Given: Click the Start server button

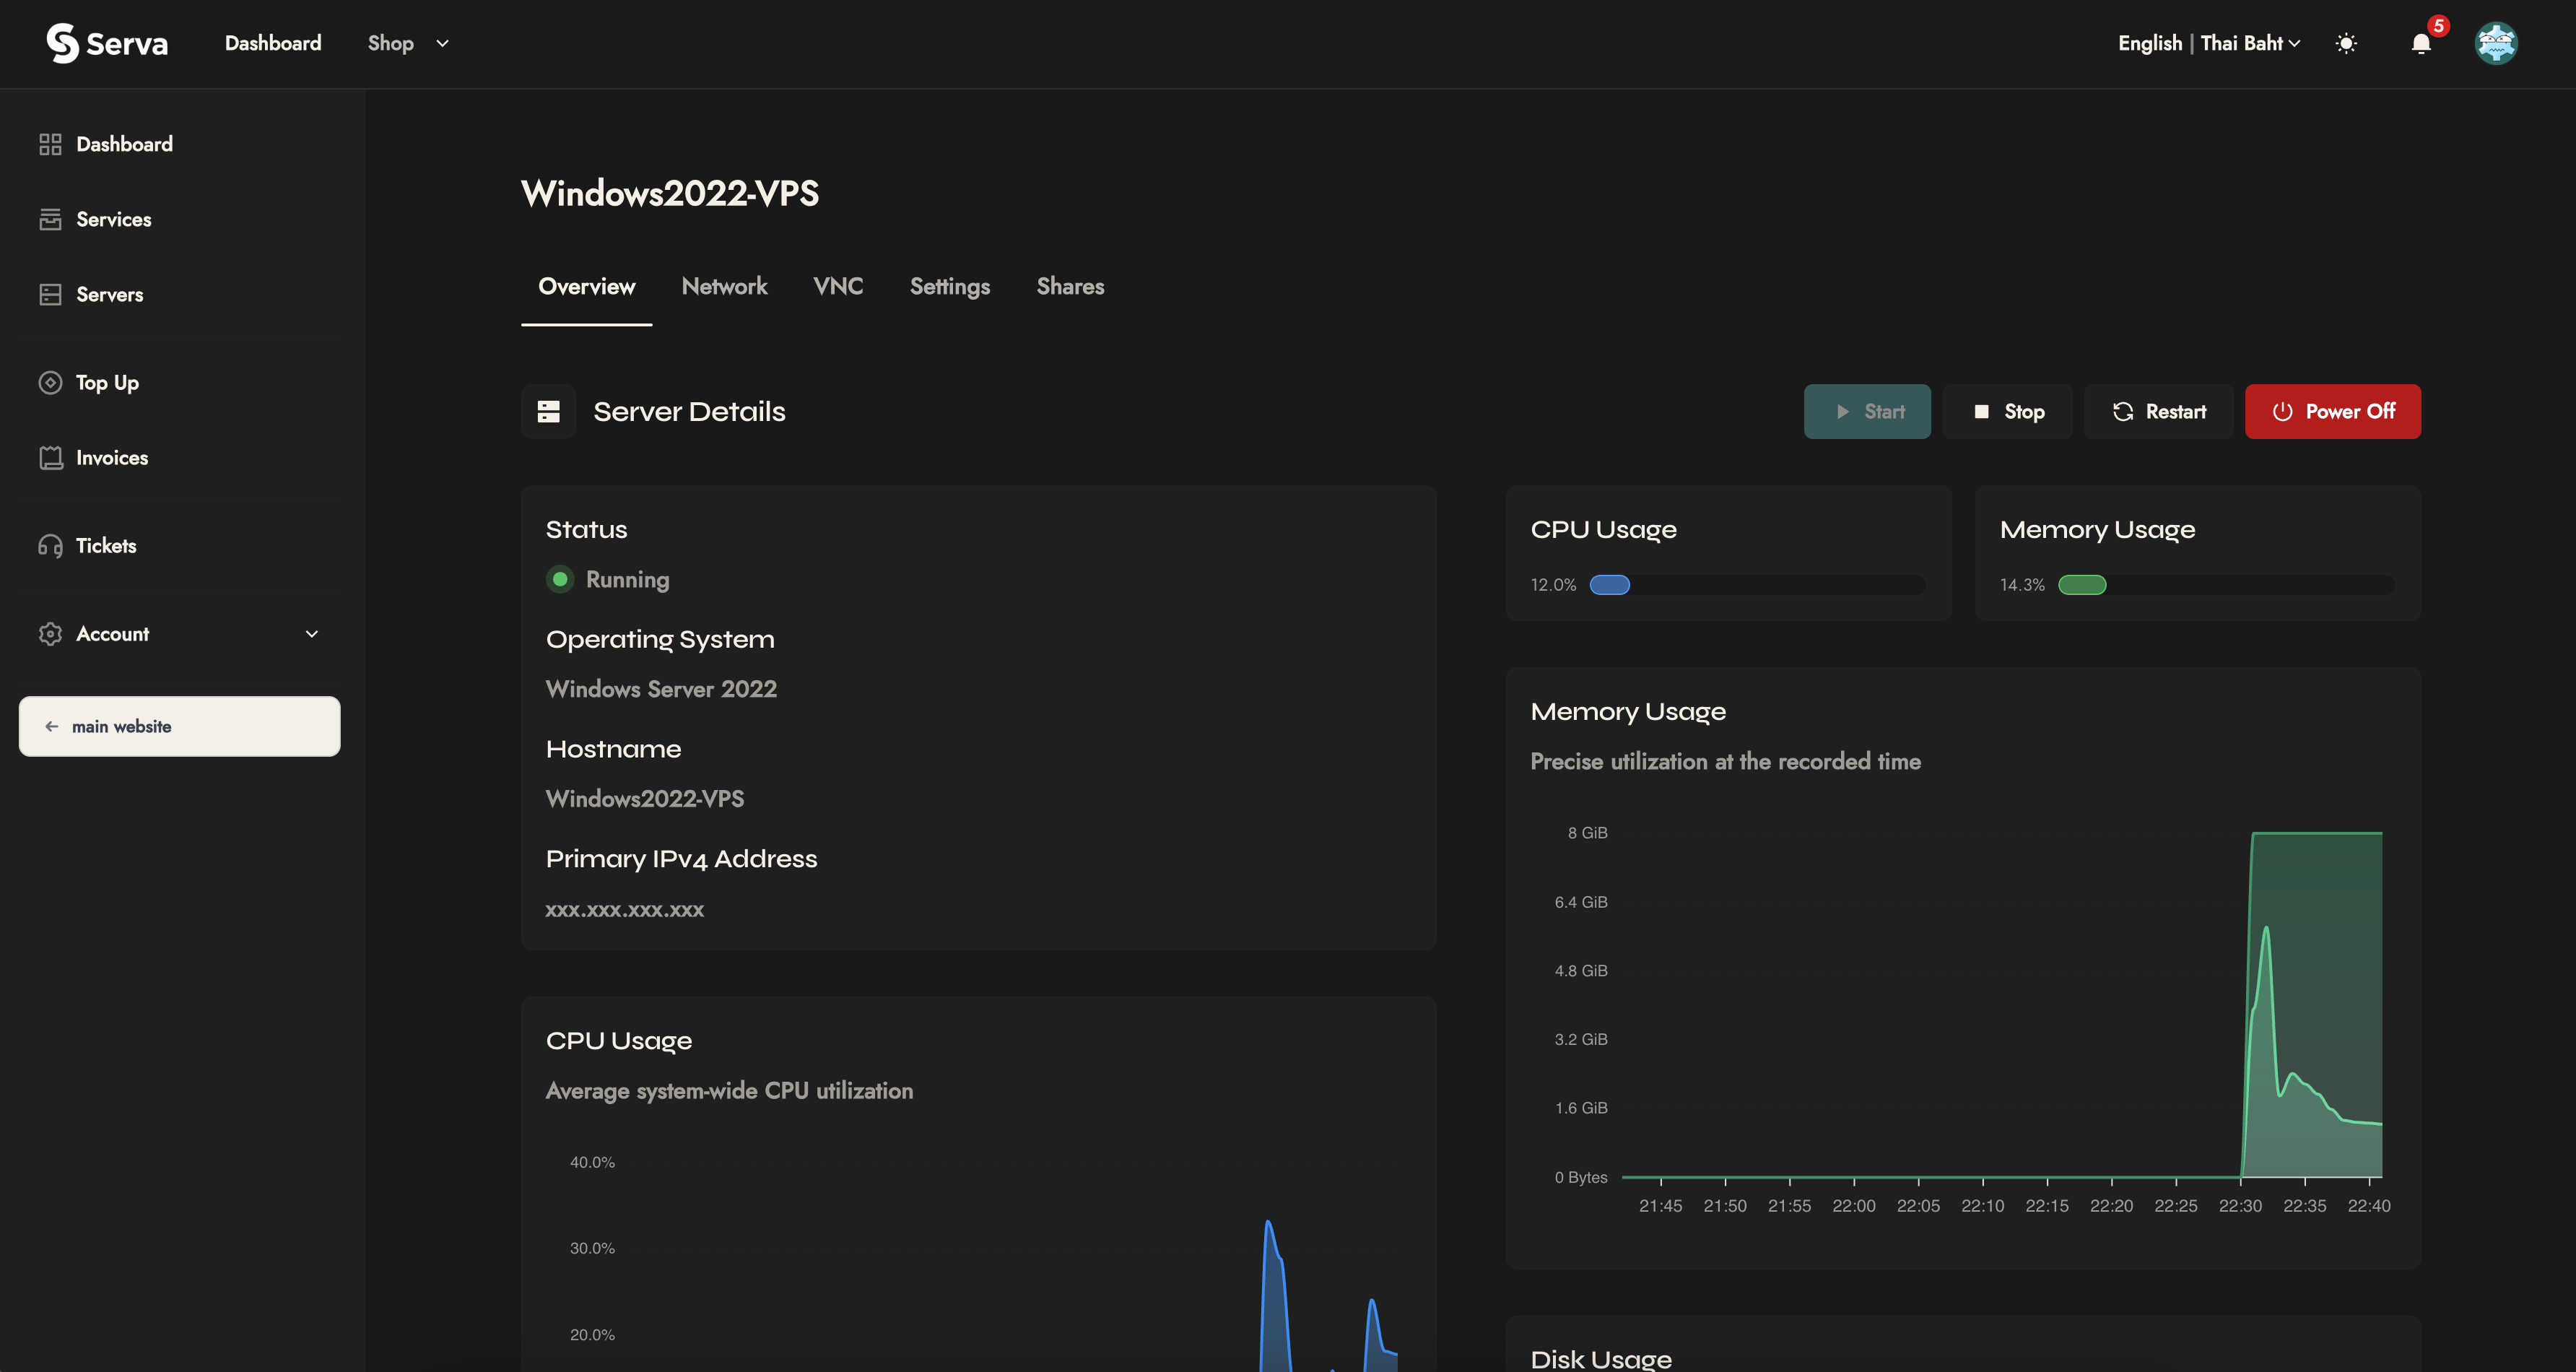Looking at the screenshot, I should pyautogui.click(x=1867, y=411).
